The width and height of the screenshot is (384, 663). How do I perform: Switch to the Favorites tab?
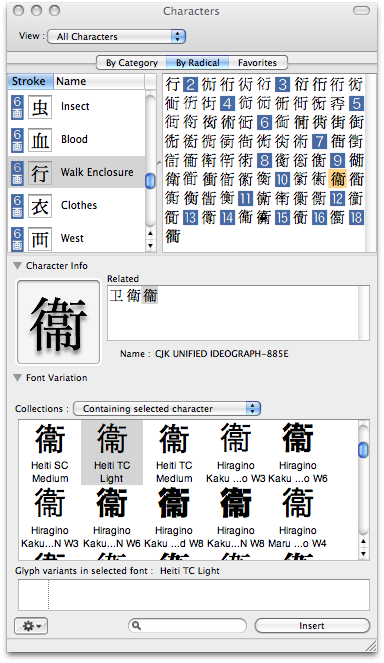point(258,63)
